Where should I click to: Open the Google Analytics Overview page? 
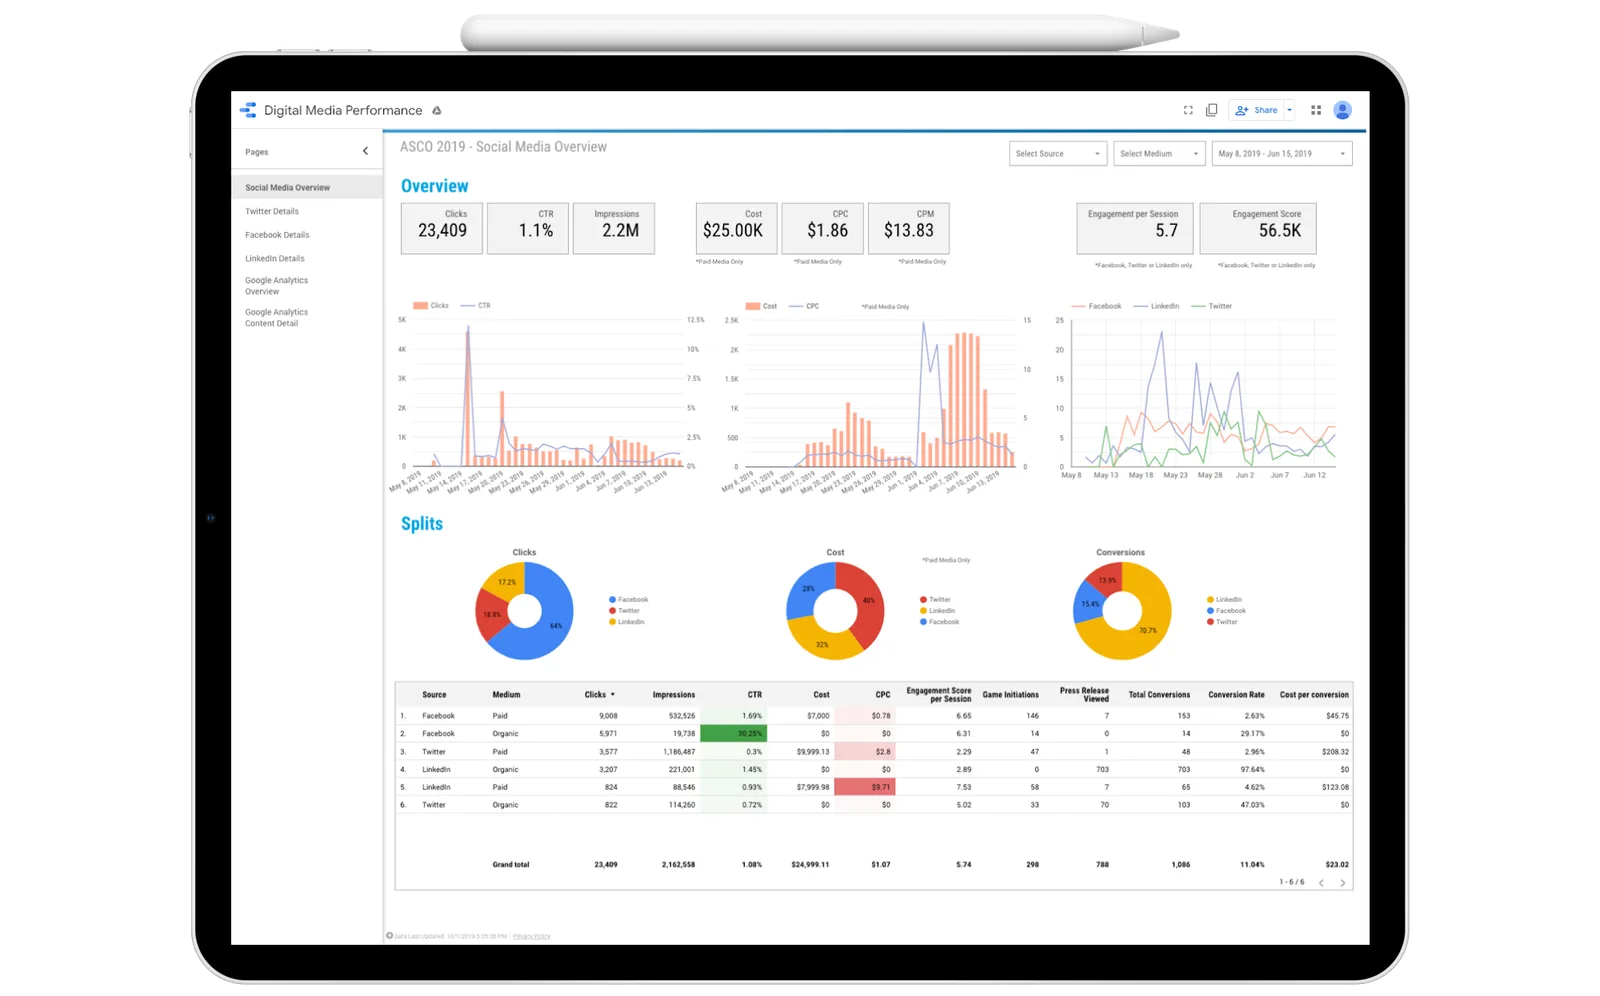[x=277, y=285]
